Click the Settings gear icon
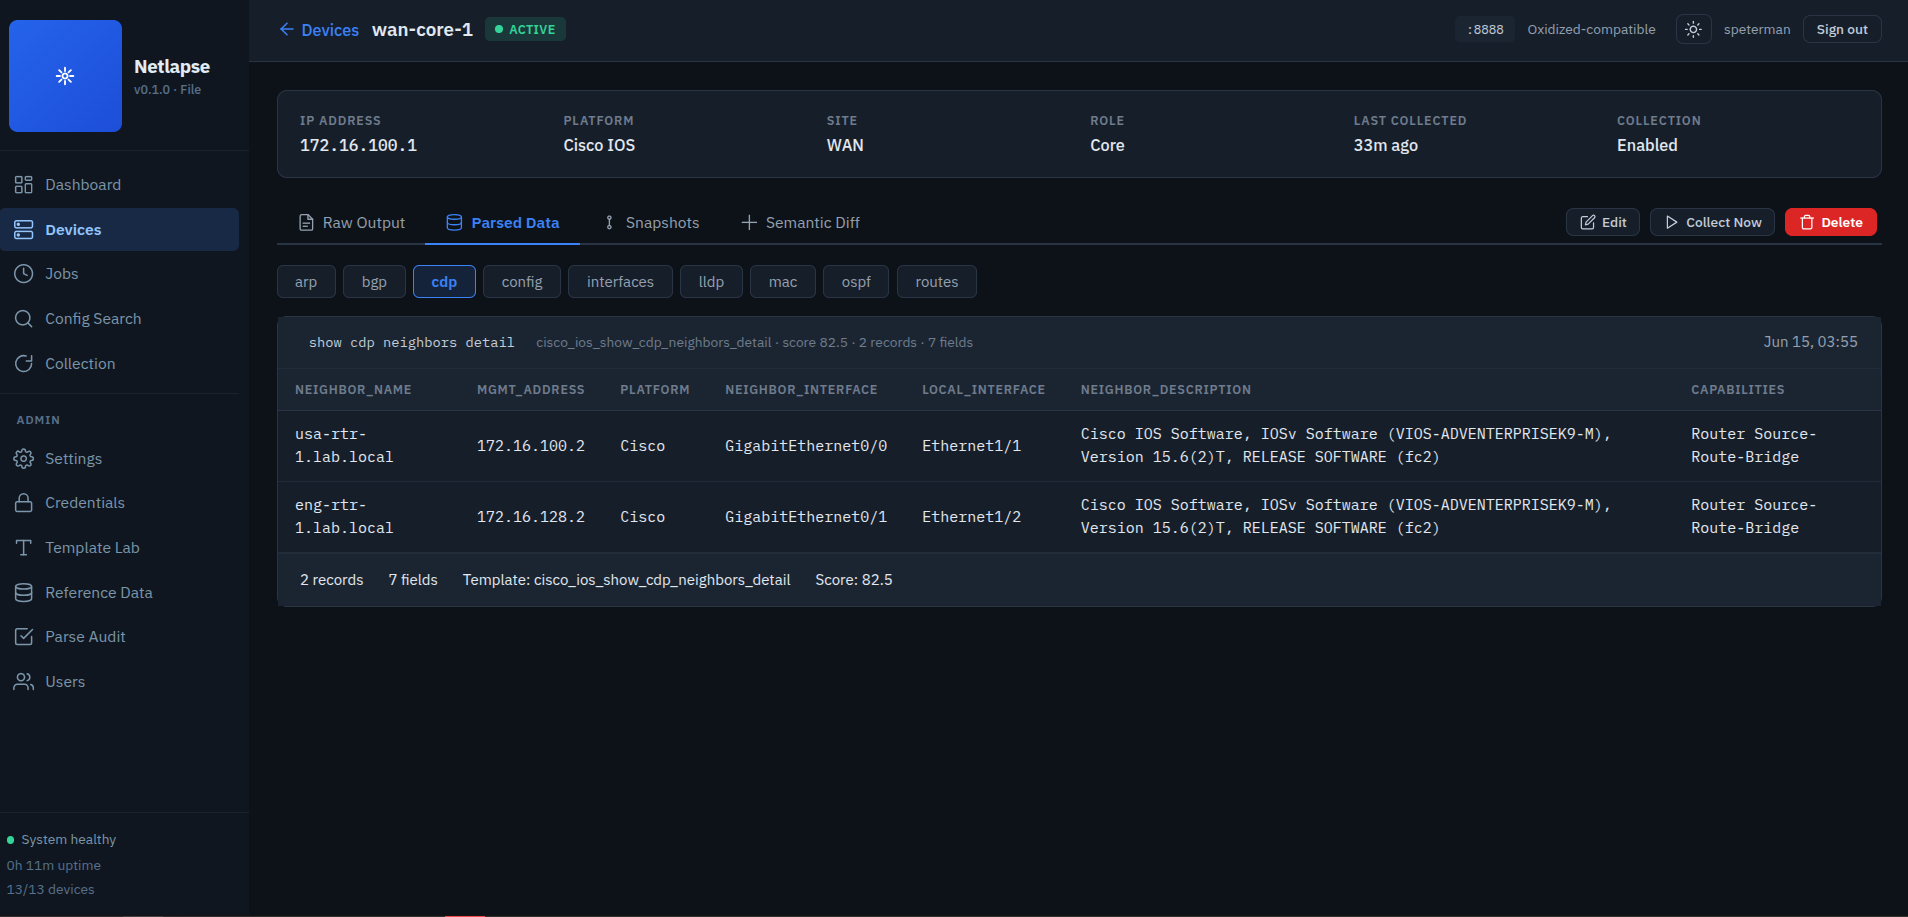Screen dimensions: 1908x917 pos(24,459)
